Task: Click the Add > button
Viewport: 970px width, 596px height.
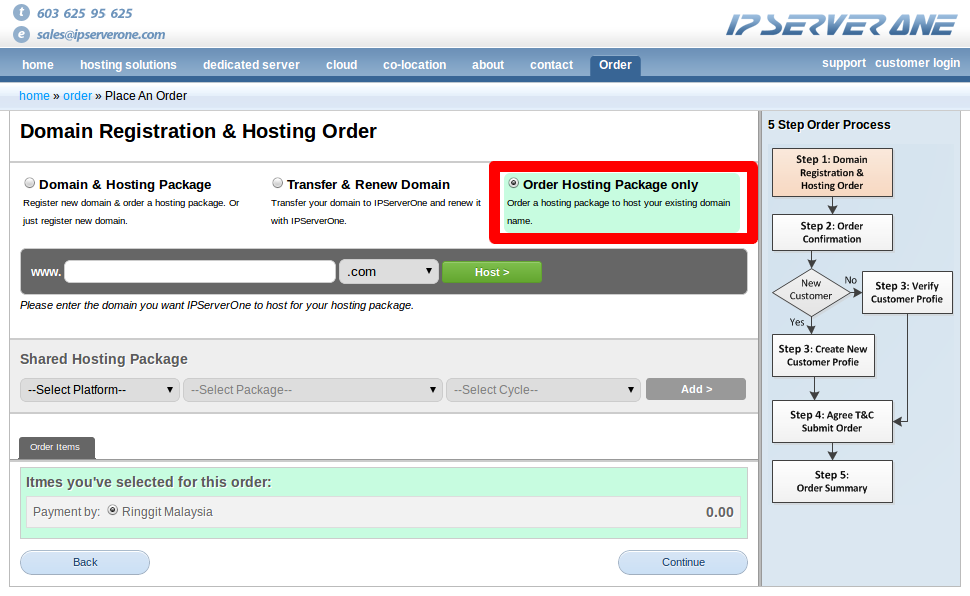Action: click(696, 389)
